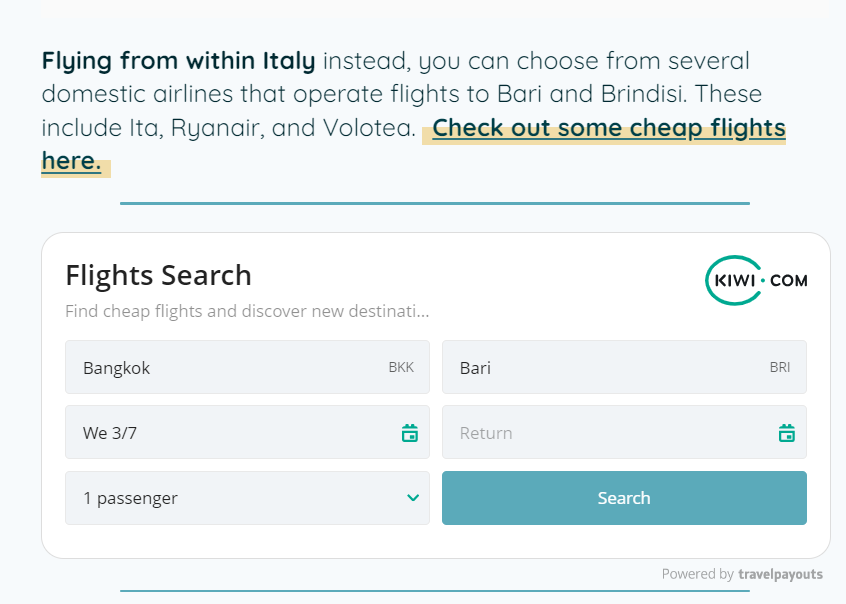Screen dimensions: 846x604
Task: Expand the passenger chevron arrow
Action: click(413, 498)
